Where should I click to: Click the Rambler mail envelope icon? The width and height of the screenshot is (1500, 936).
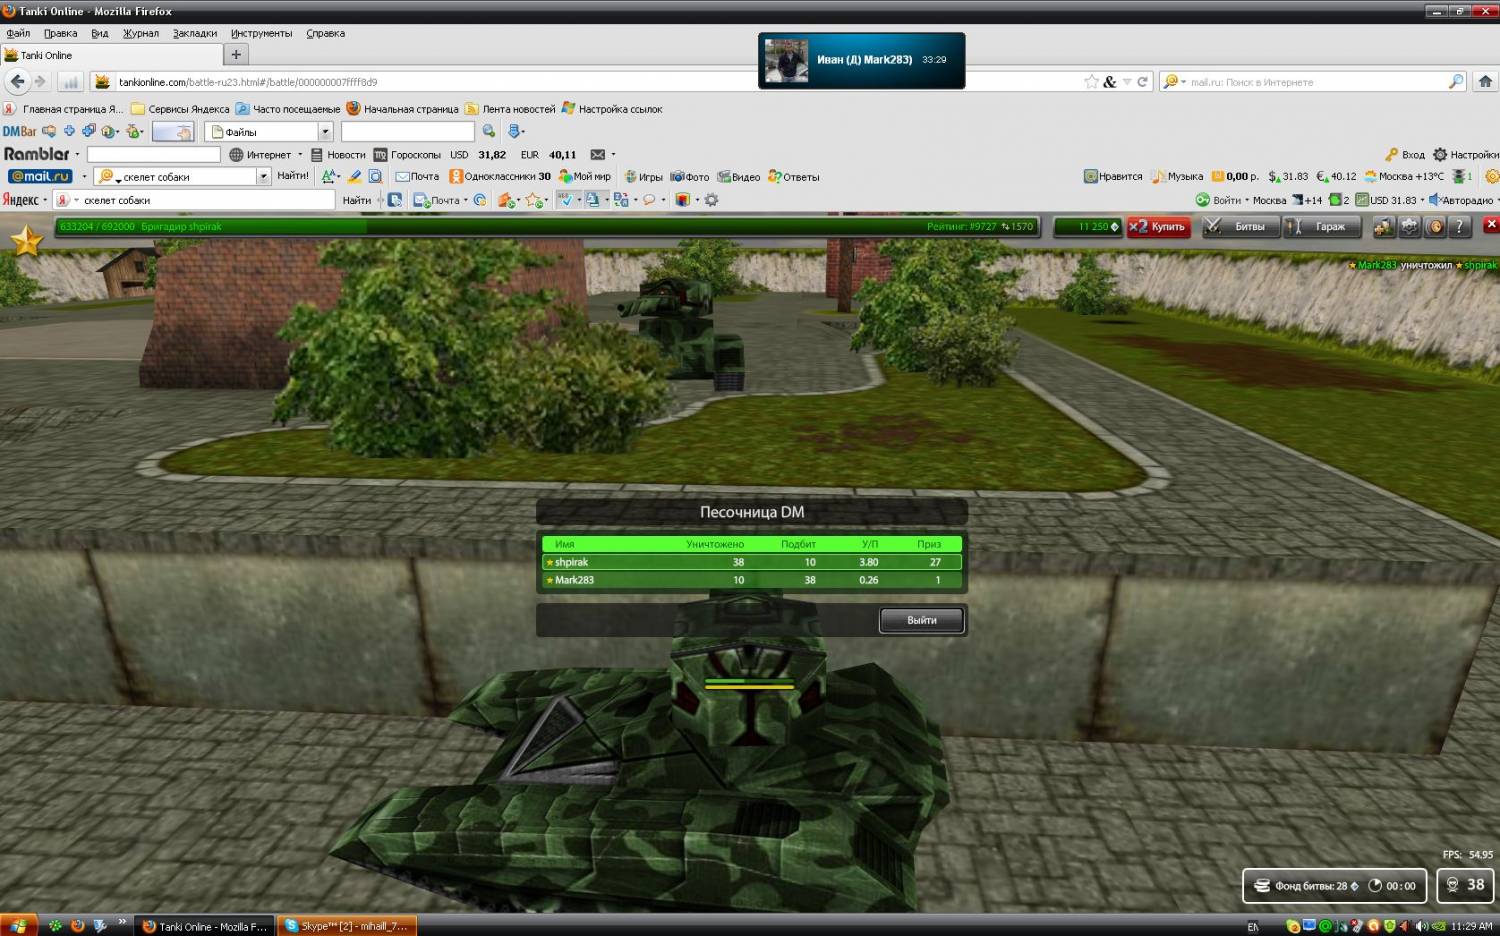[x=598, y=155]
